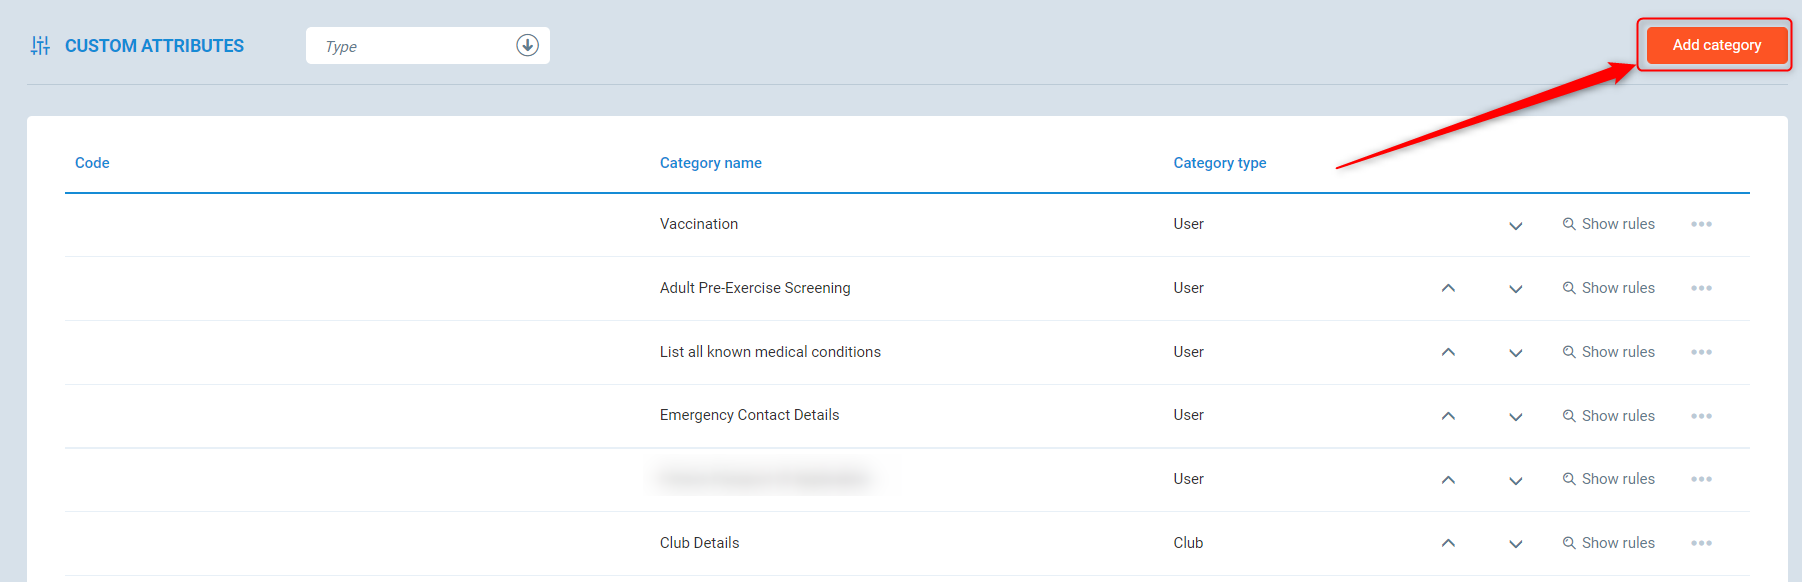Click the Add category button
Viewport: 1802px width, 582px height.
click(x=1716, y=45)
